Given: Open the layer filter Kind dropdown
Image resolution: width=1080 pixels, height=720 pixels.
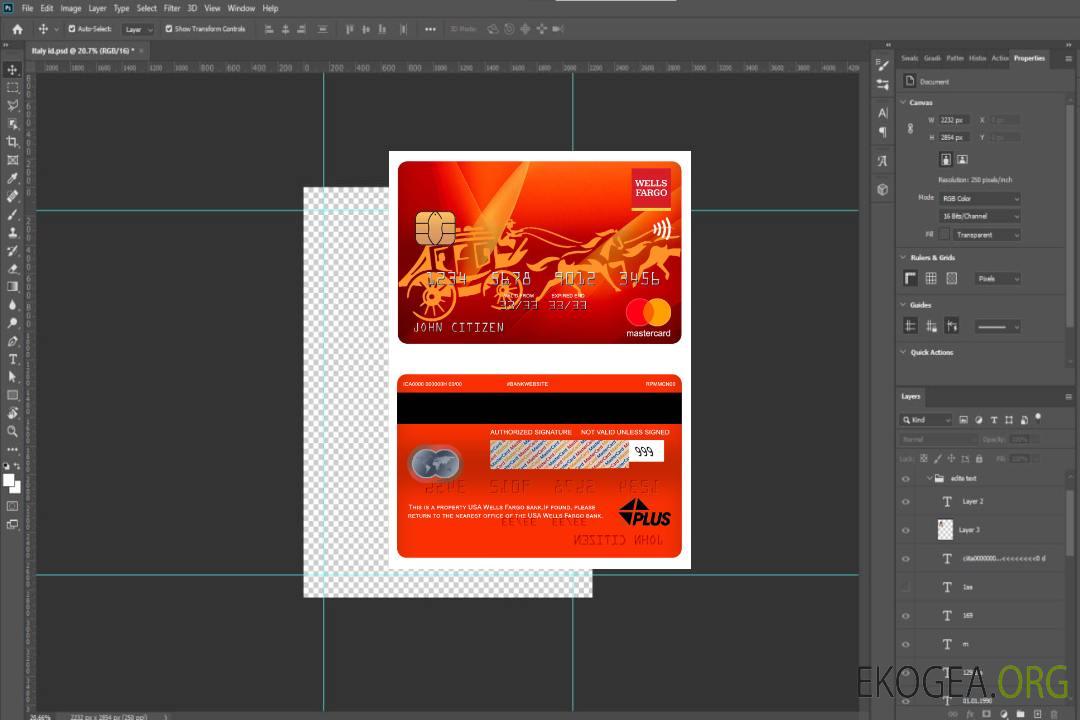Looking at the screenshot, I should (x=926, y=420).
